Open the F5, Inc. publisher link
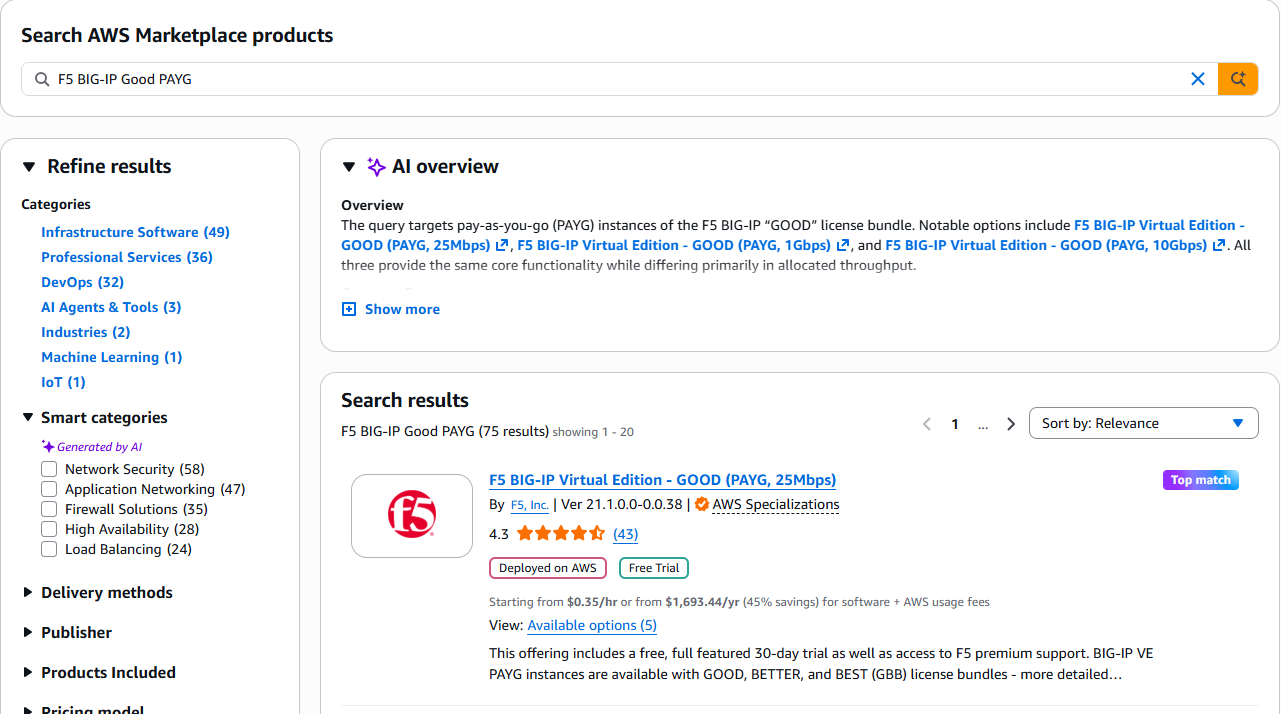 pyautogui.click(x=529, y=505)
